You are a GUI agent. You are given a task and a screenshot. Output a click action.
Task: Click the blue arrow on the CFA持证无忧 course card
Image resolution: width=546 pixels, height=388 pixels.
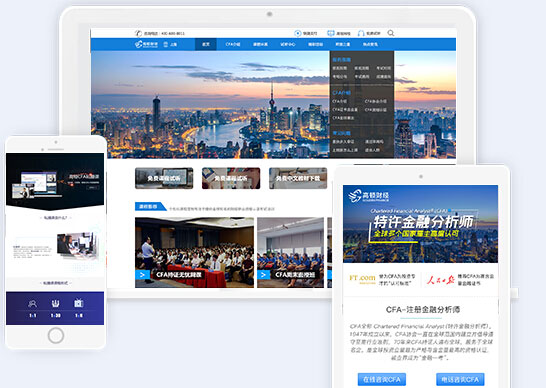[x=142, y=275]
